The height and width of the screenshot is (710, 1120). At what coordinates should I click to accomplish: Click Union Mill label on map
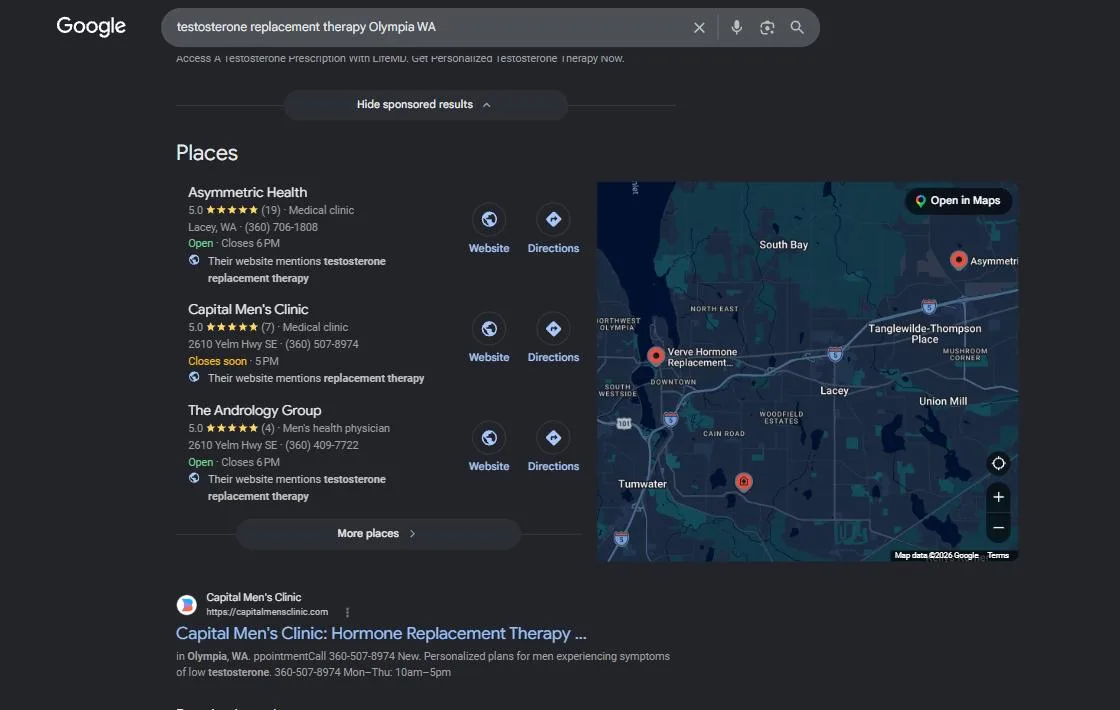click(943, 401)
